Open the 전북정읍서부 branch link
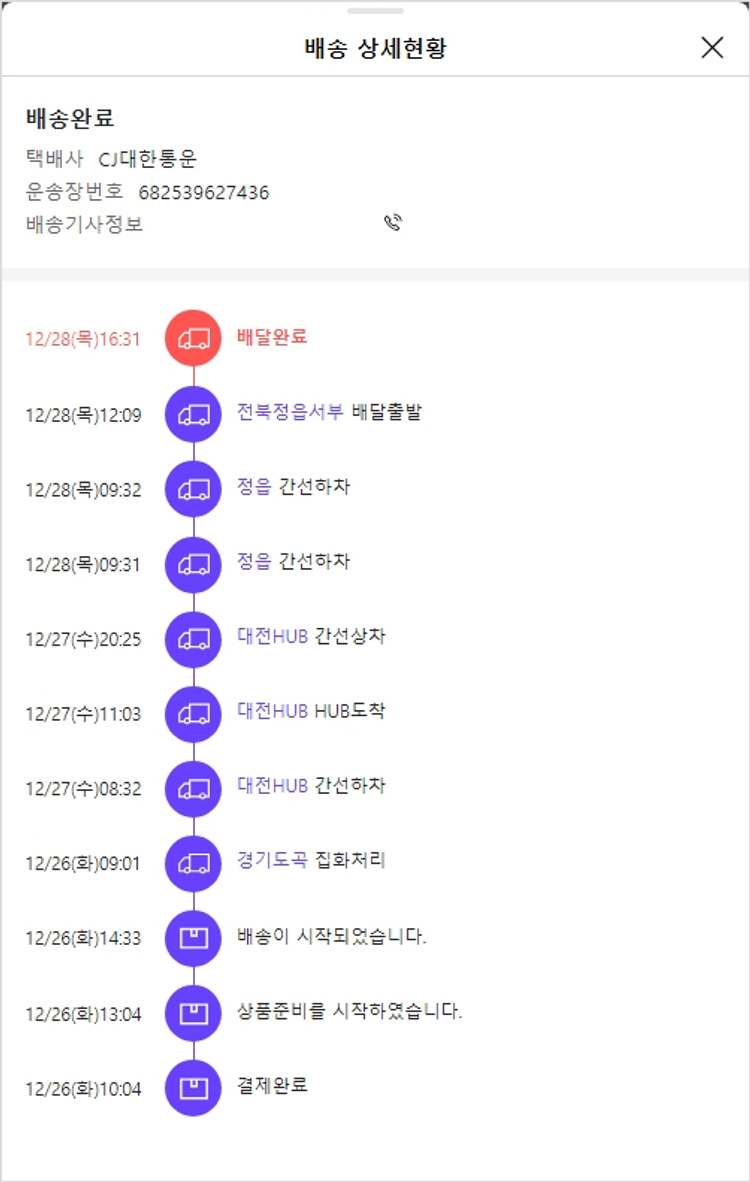This screenshot has width=750, height=1182. [x=290, y=412]
